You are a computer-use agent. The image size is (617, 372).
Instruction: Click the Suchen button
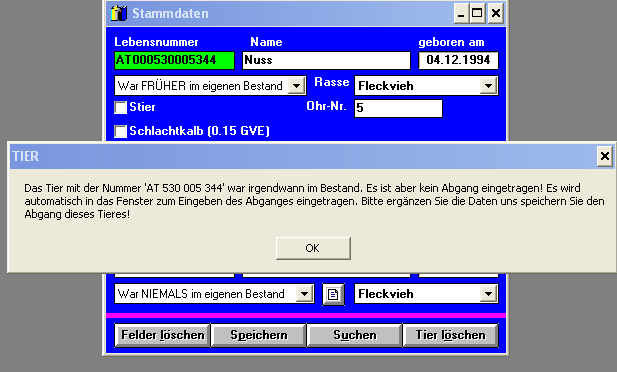tap(355, 335)
